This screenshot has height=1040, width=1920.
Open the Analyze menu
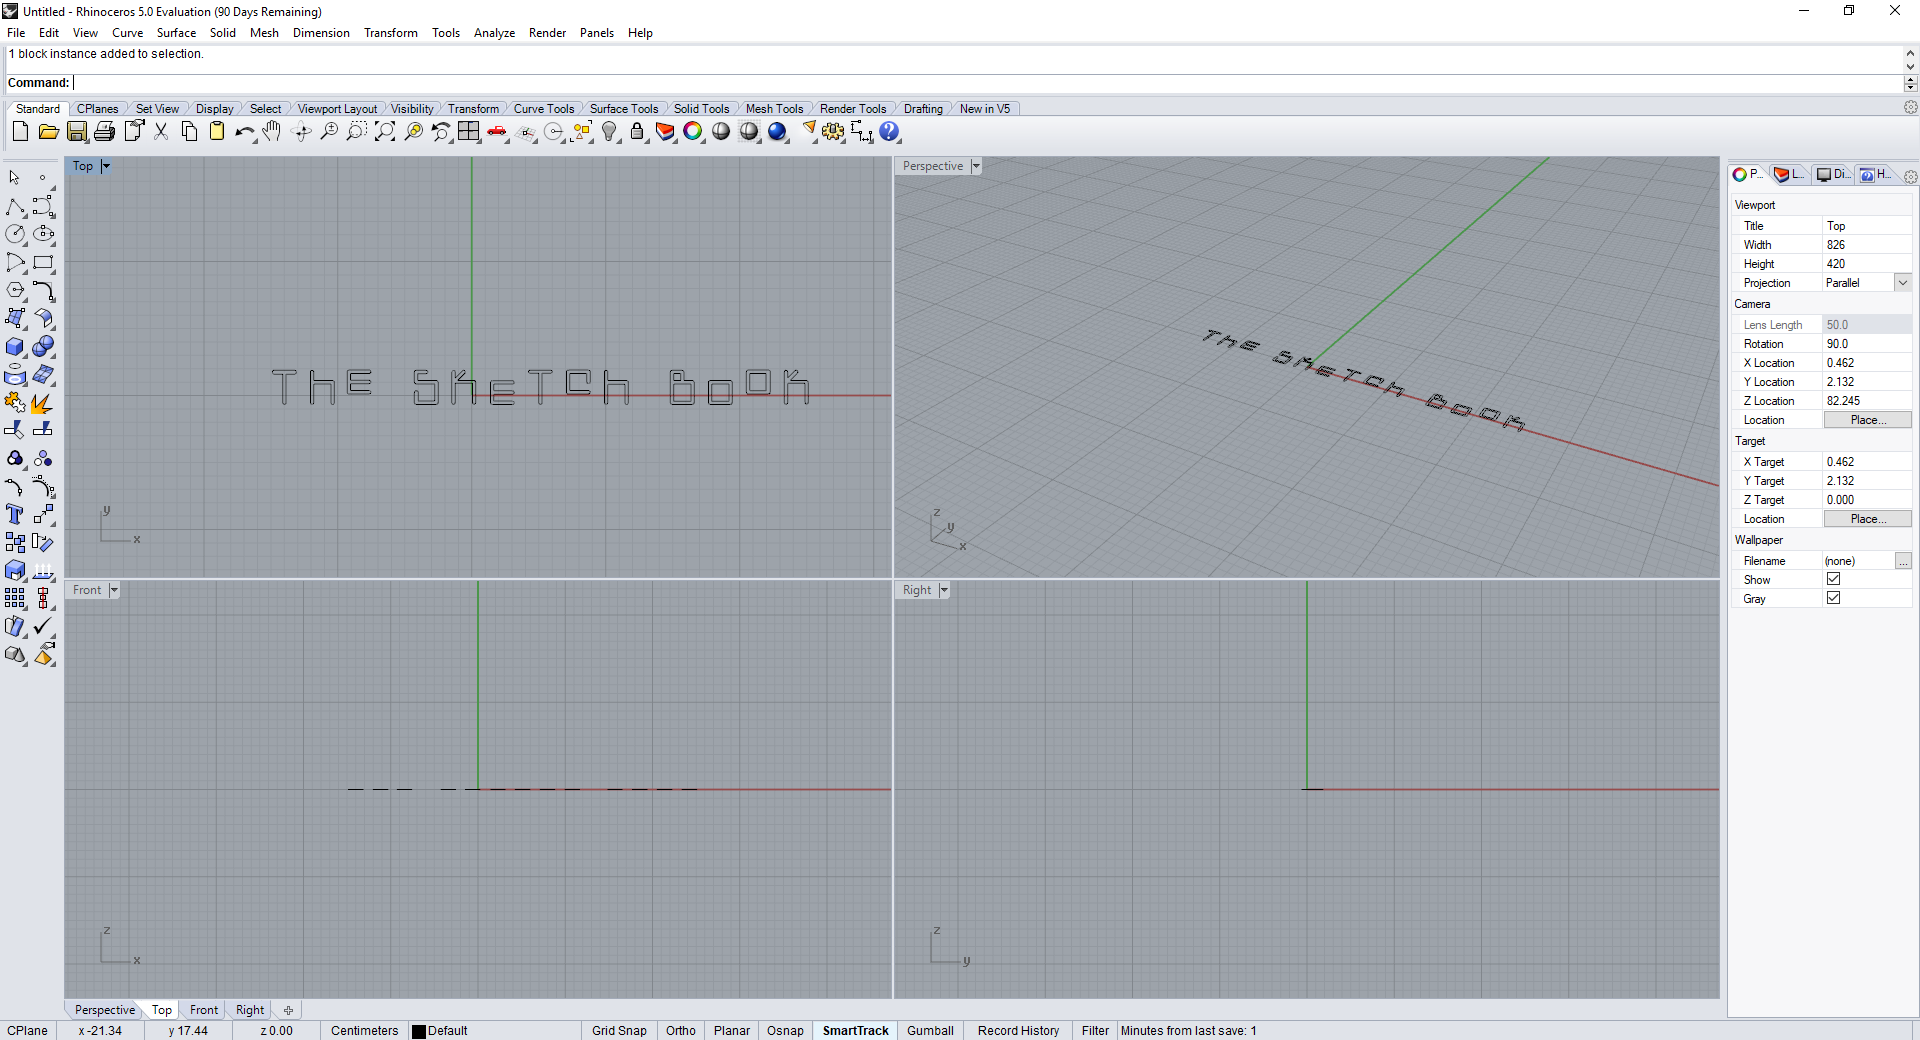(494, 33)
